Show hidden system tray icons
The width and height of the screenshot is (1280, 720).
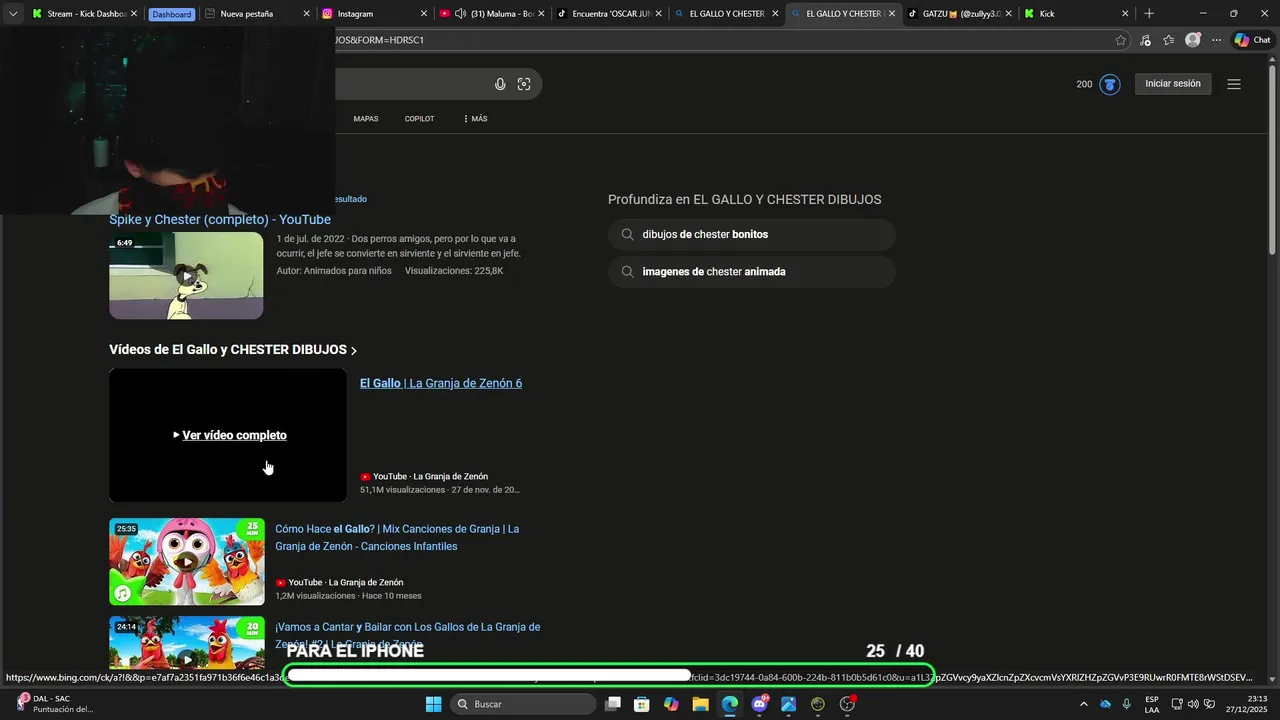point(1084,704)
